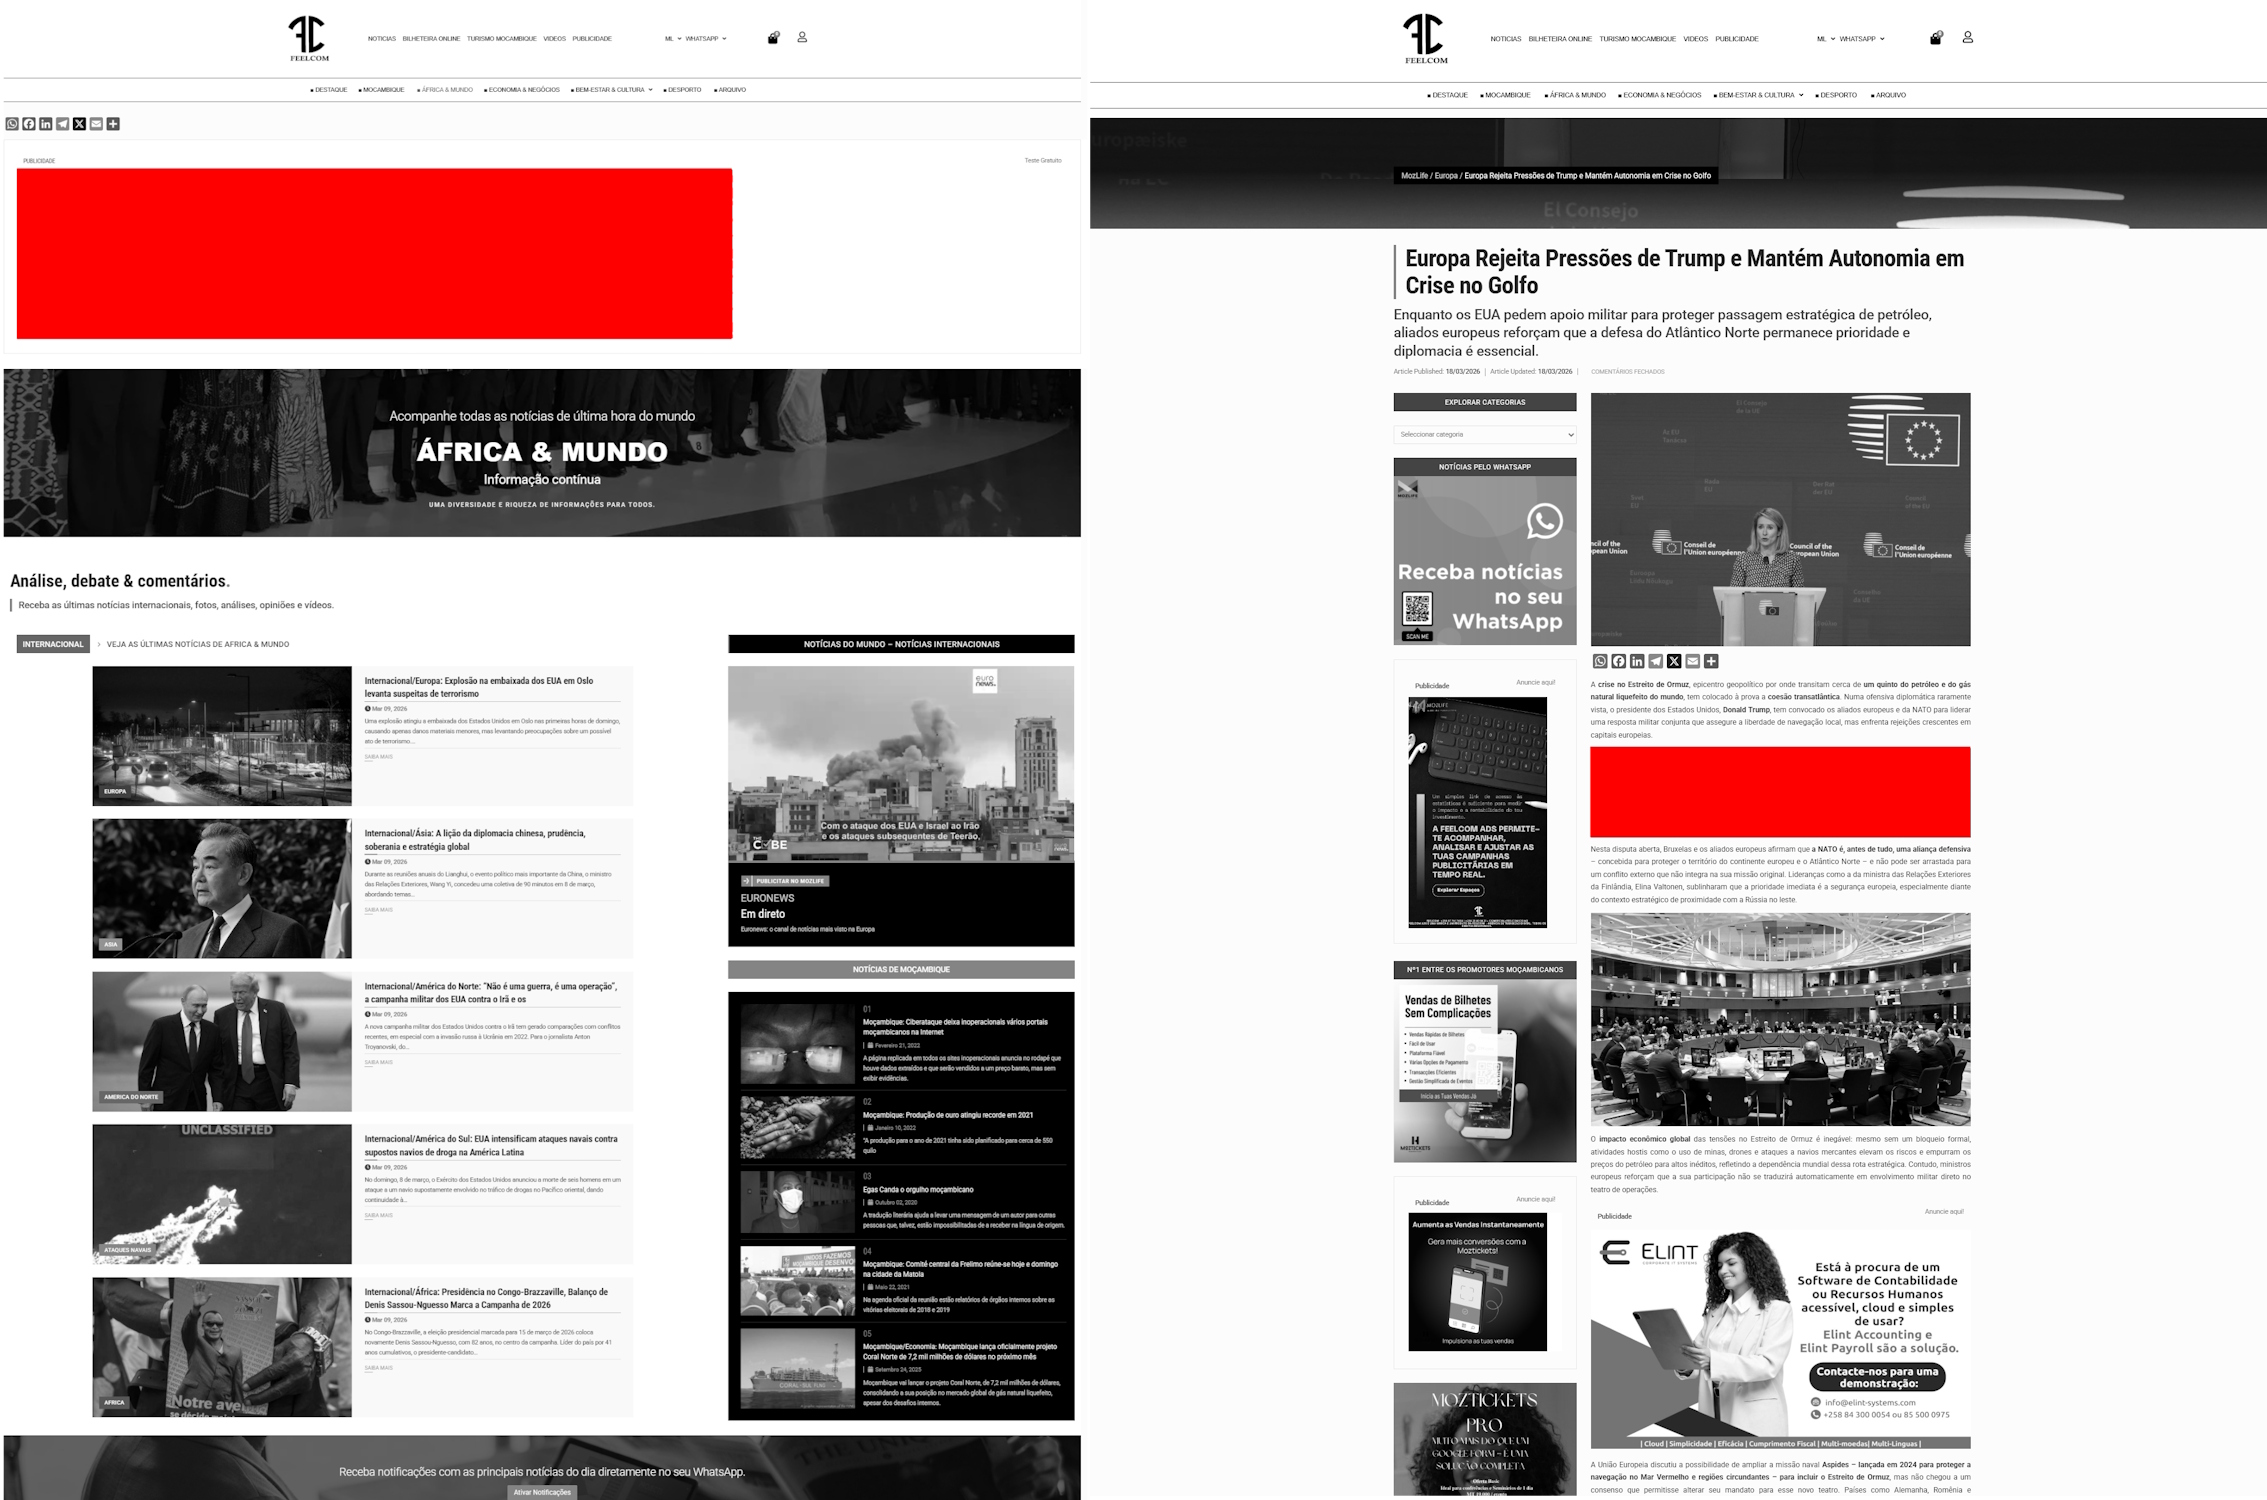Click the Ativar Notificações button
The width and height of the screenshot is (2267, 1500).
(x=542, y=1492)
